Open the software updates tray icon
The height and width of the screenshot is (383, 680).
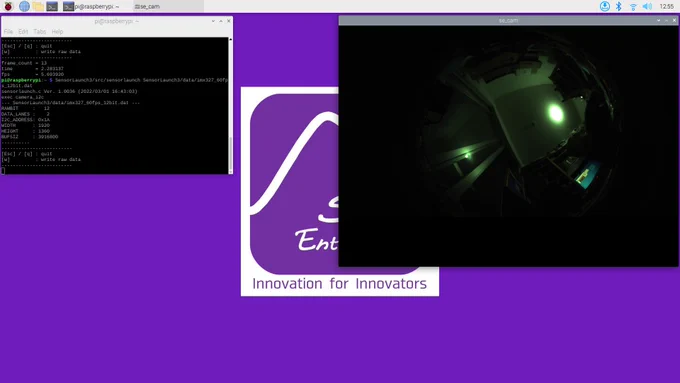(x=605, y=6)
